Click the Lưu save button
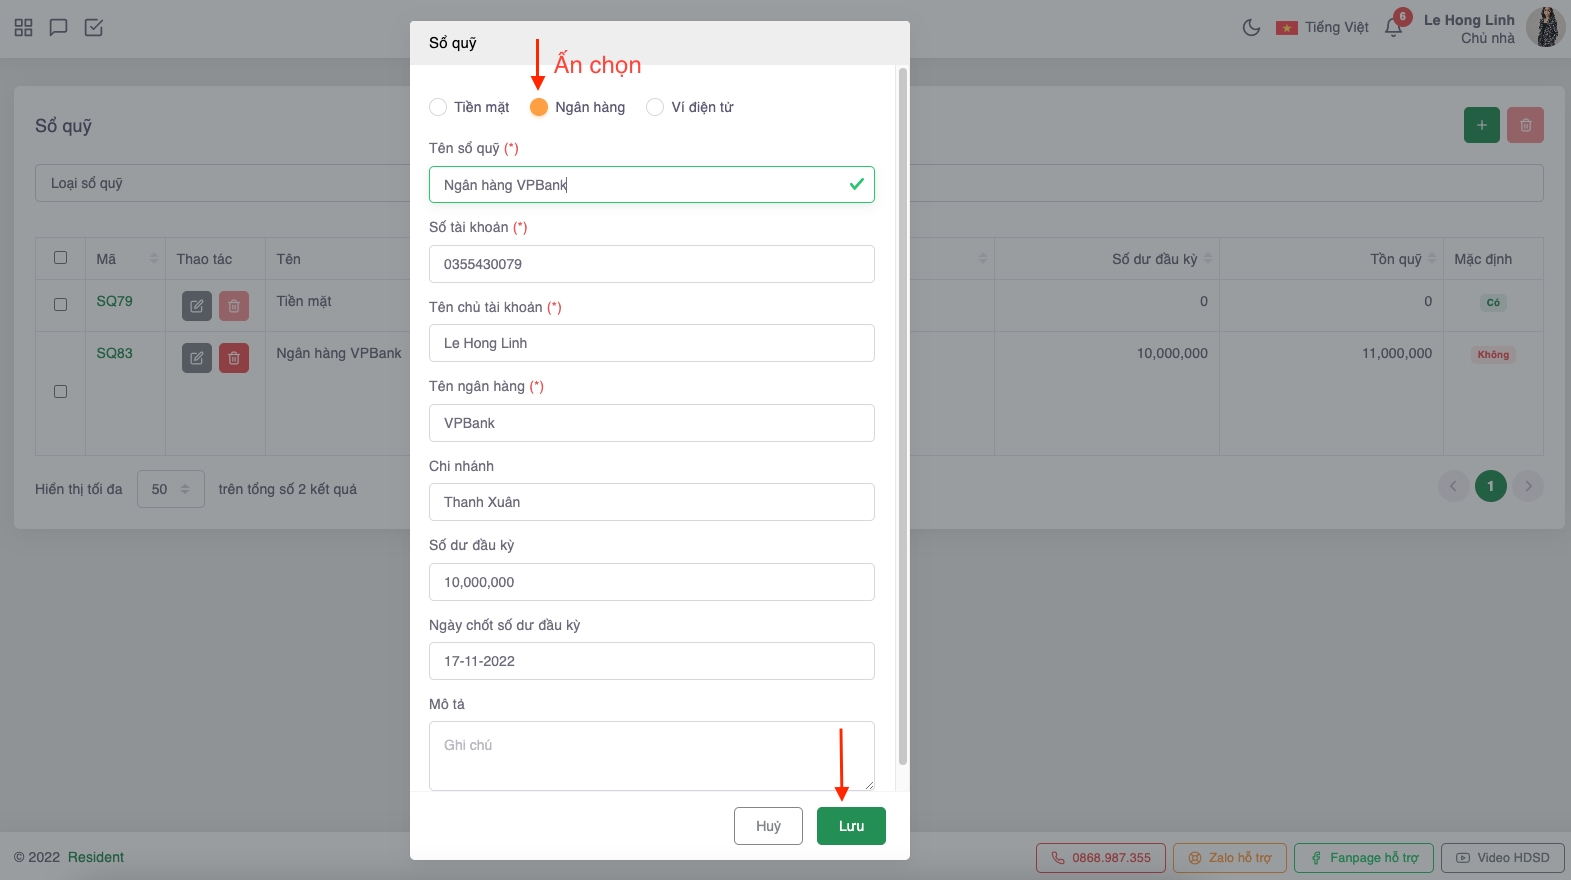This screenshot has height=880, width=1571. 851,826
